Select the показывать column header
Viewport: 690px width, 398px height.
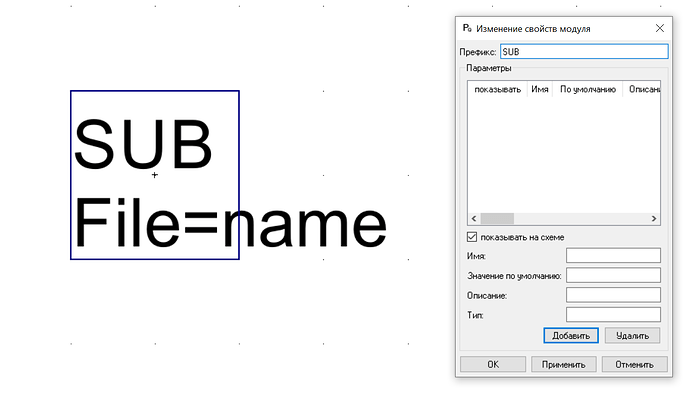(497, 89)
